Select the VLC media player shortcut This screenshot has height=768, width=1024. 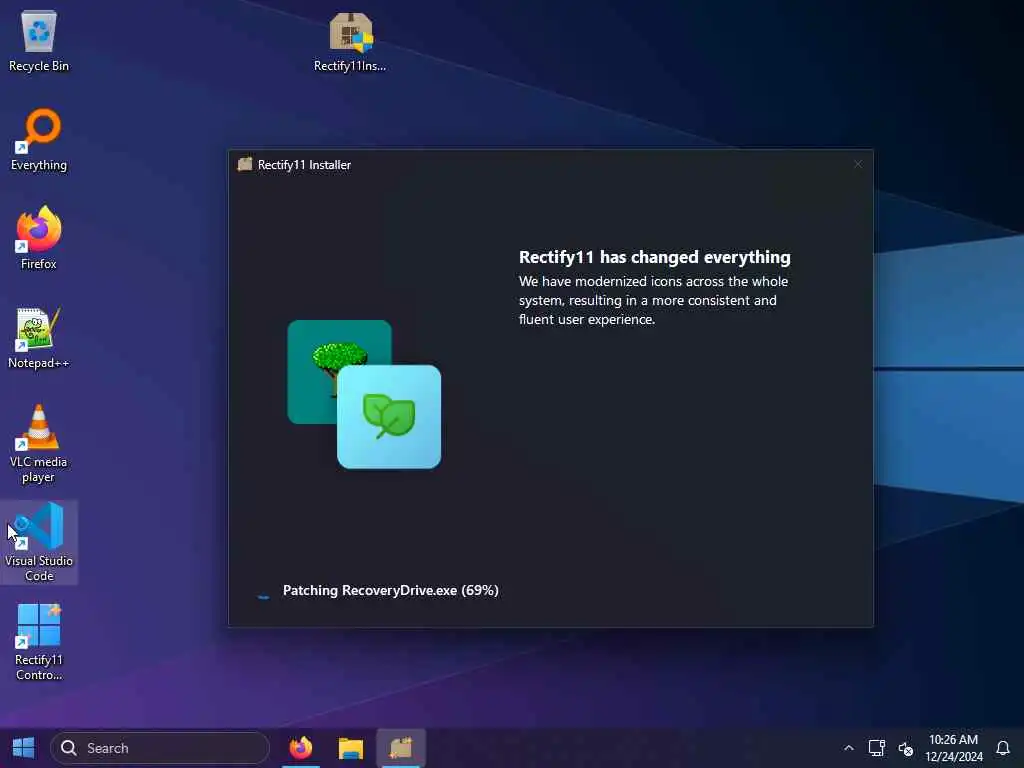pyautogui.click(x=39, y=444)
